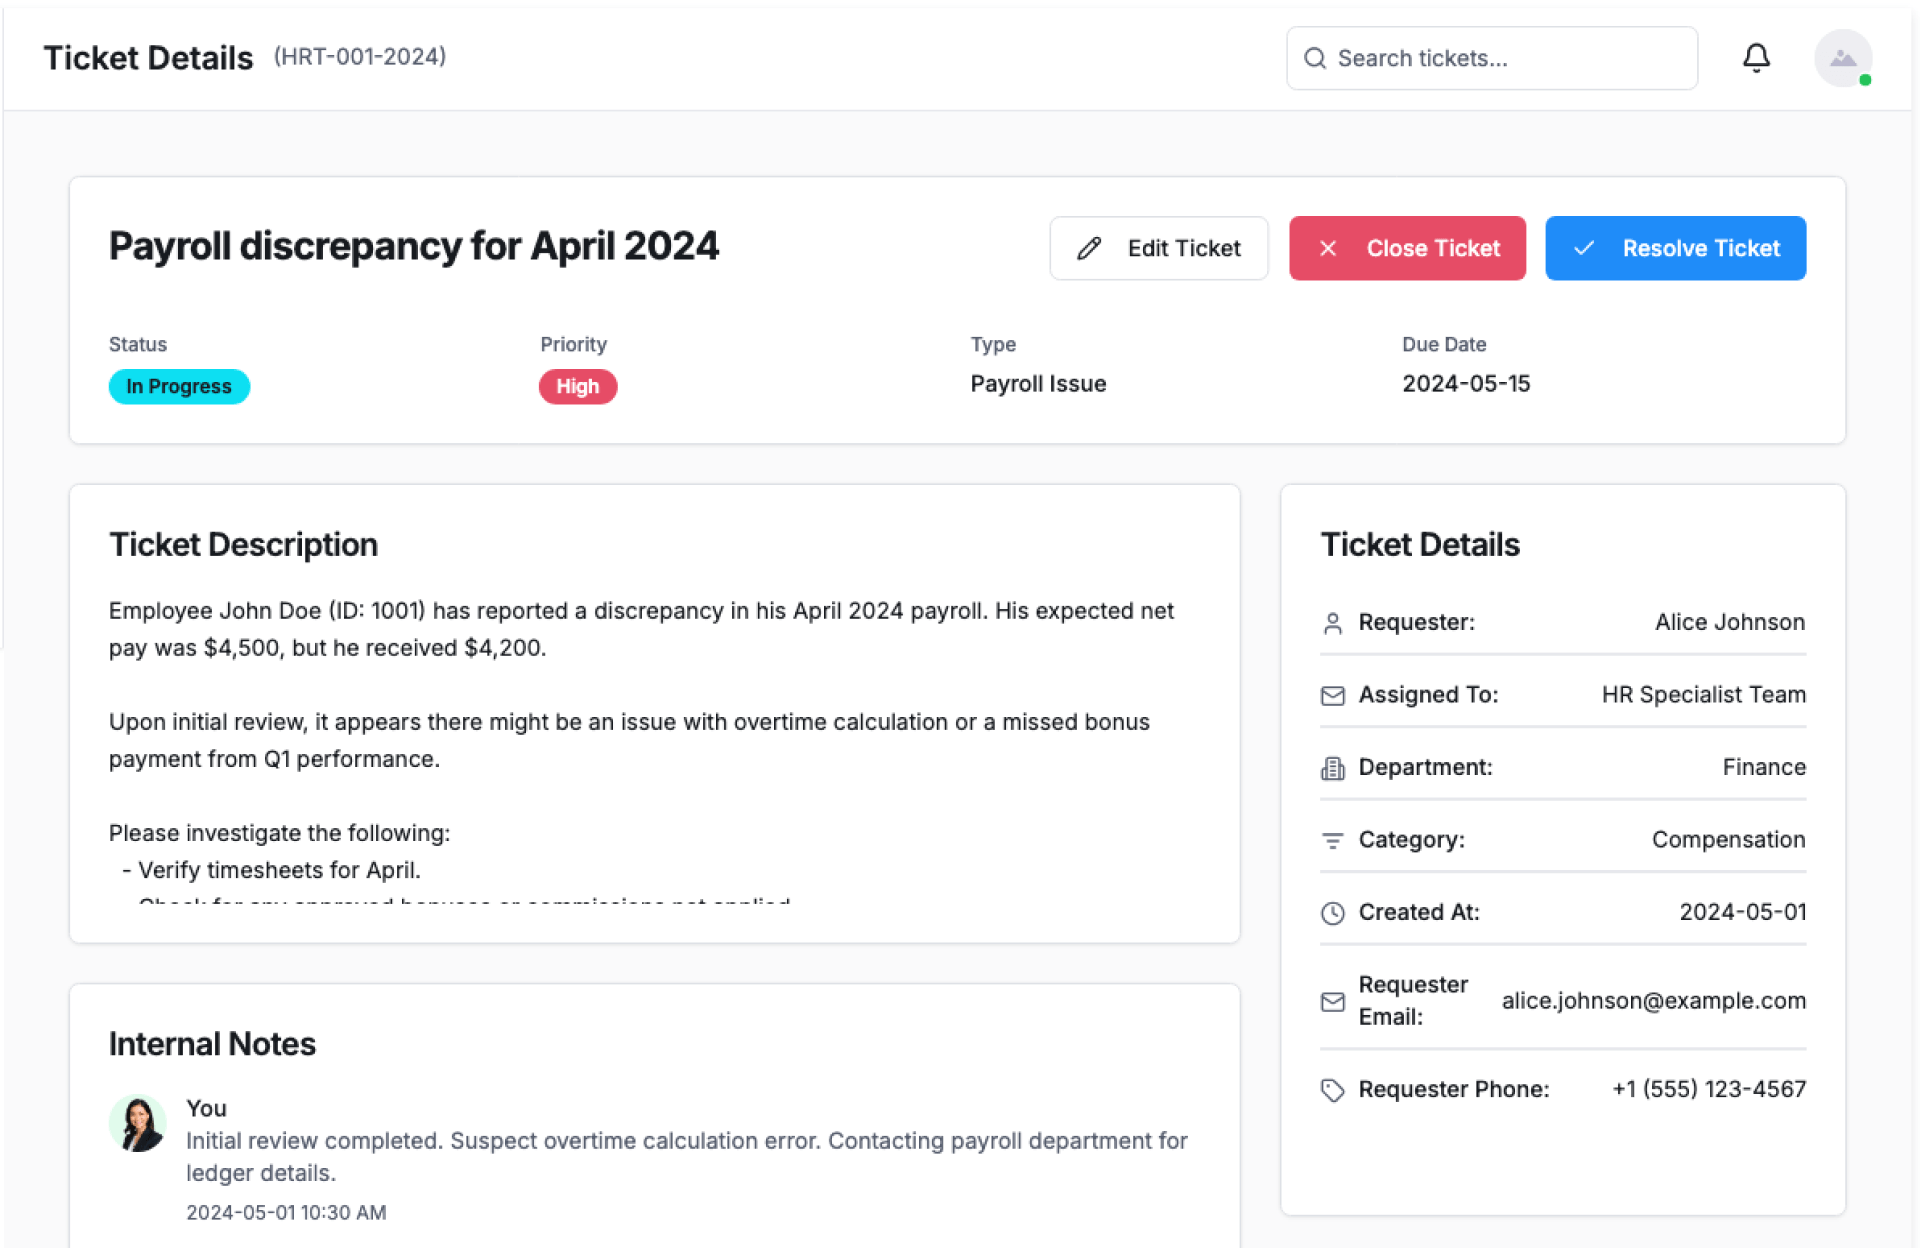
Task: Click the In Progress status badge
Action: (179, 387)
